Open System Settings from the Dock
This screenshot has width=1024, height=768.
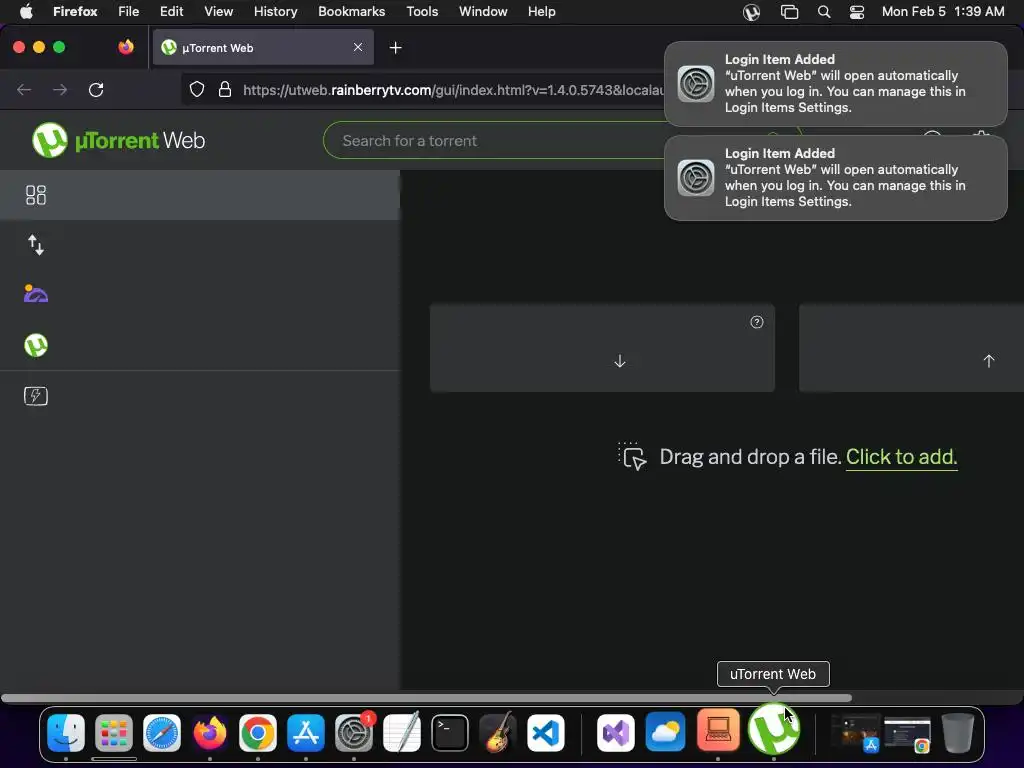click(x=354, y=733)
